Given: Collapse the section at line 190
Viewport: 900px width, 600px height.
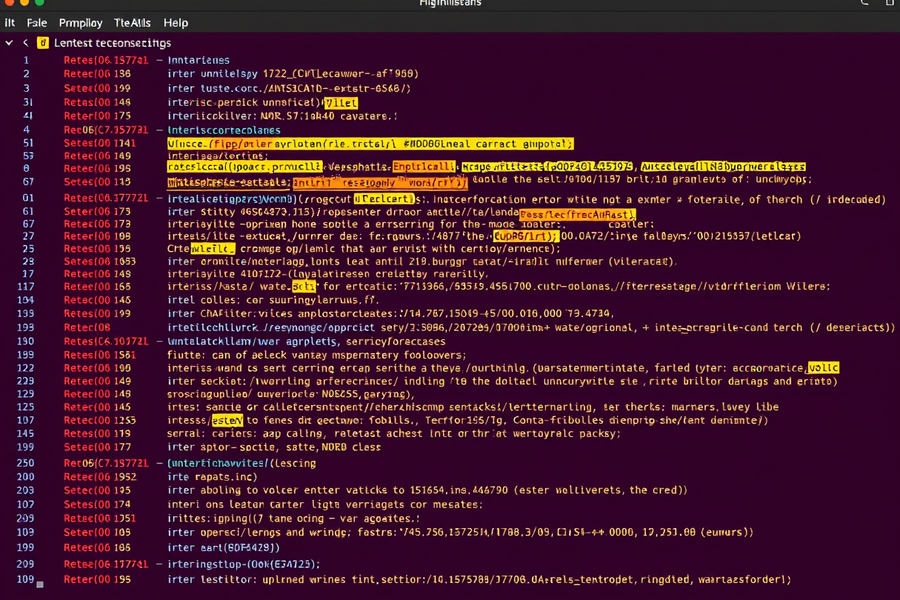Looking at the screenshot, I should click(159, 341).
